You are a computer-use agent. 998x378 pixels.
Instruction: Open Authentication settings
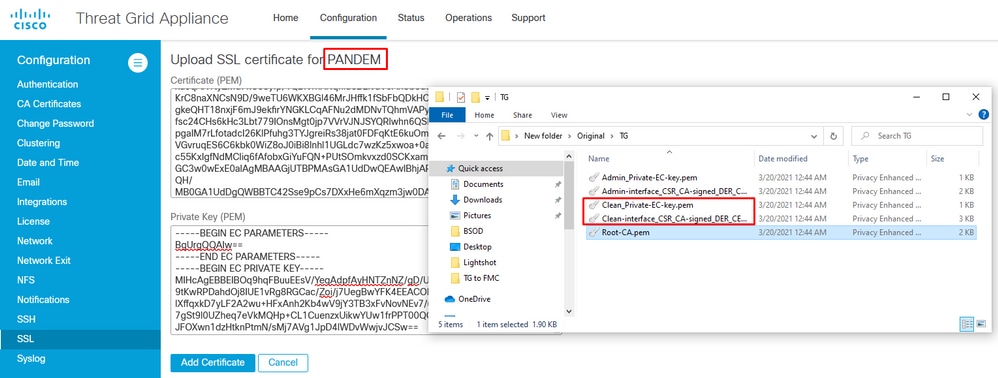coord(48,84)
